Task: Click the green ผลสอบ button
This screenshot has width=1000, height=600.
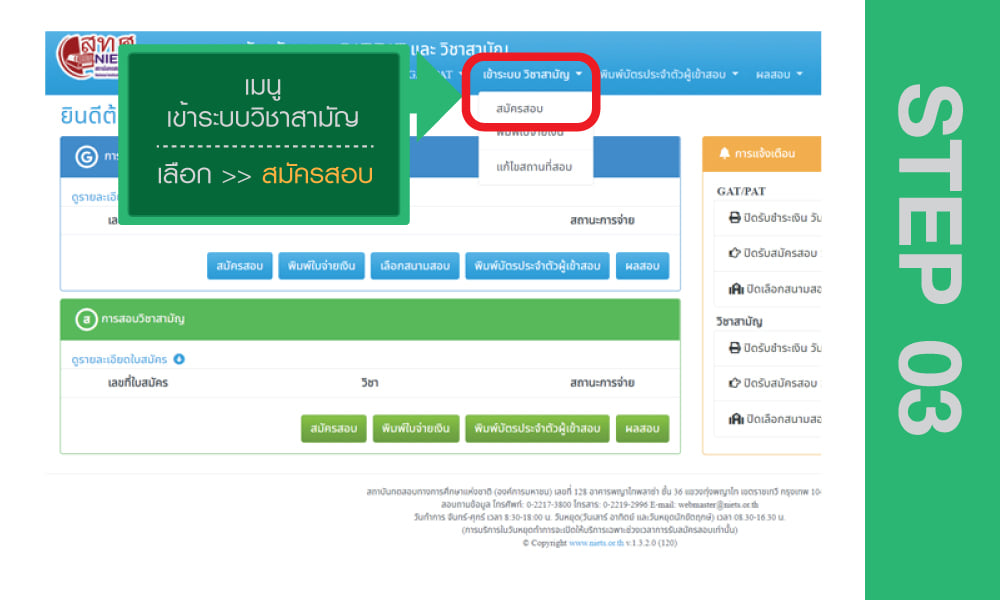Action: click(642, 428)
